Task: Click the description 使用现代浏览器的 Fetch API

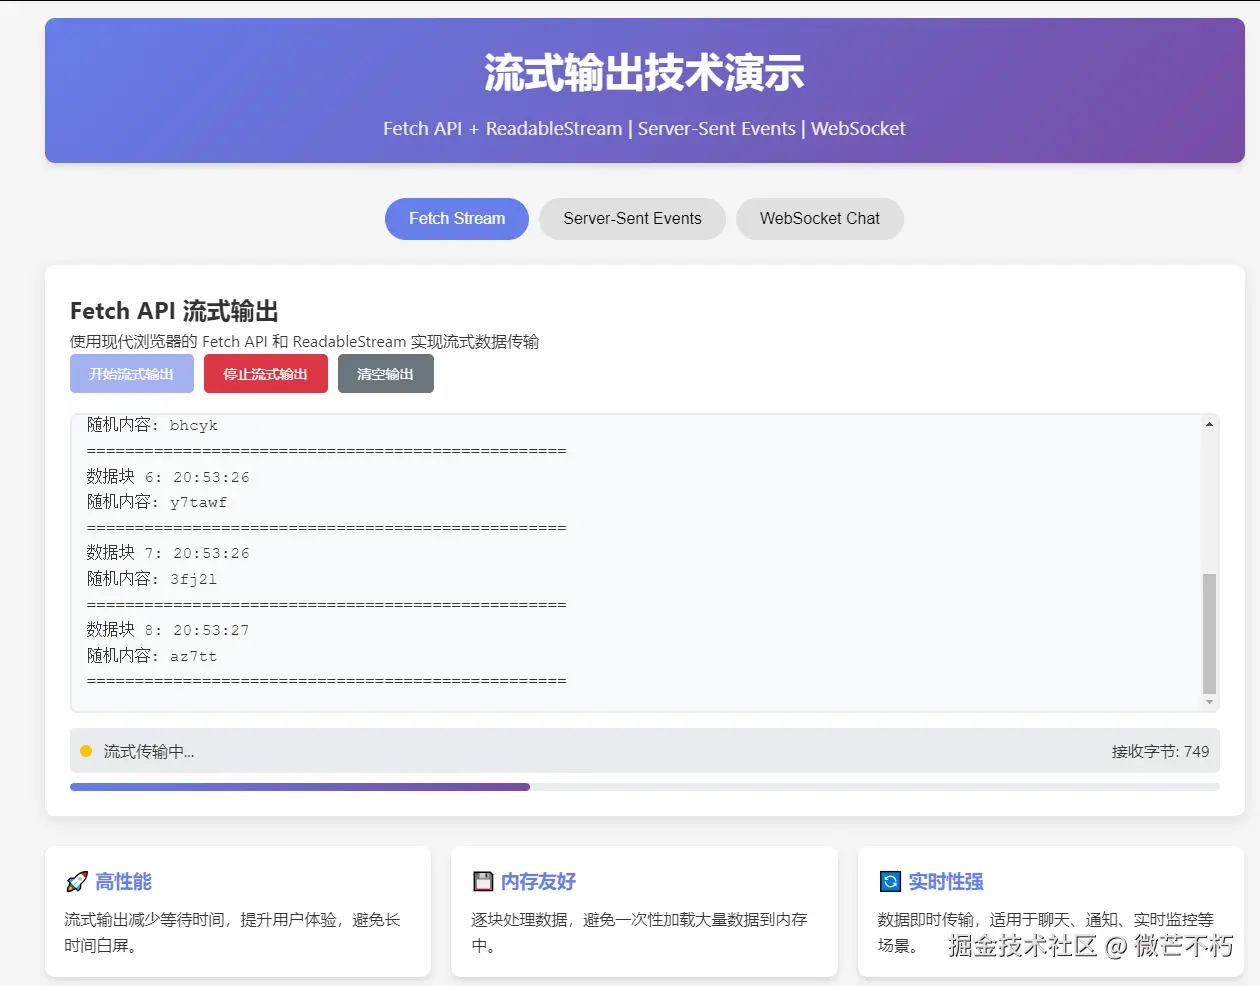Action: [304, 342]
